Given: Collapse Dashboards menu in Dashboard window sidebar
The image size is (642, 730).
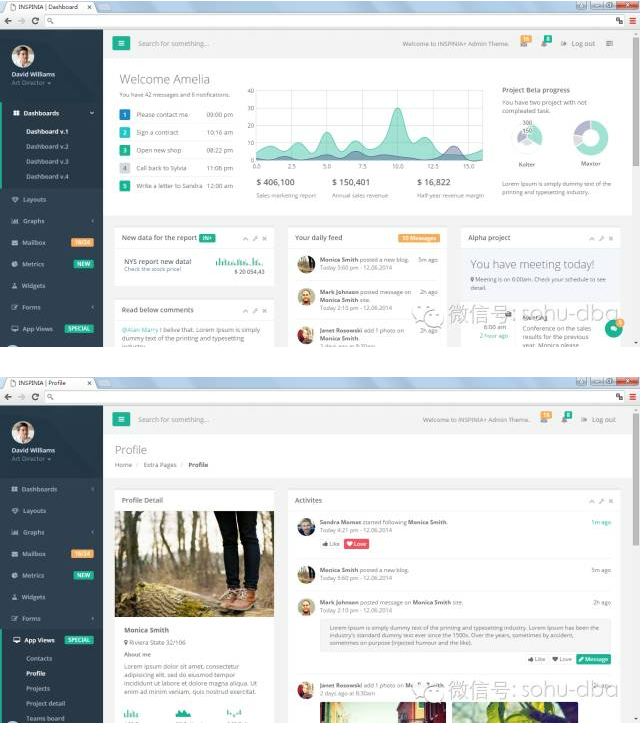Looking at the screenshot, I should (x=51, y=113).
